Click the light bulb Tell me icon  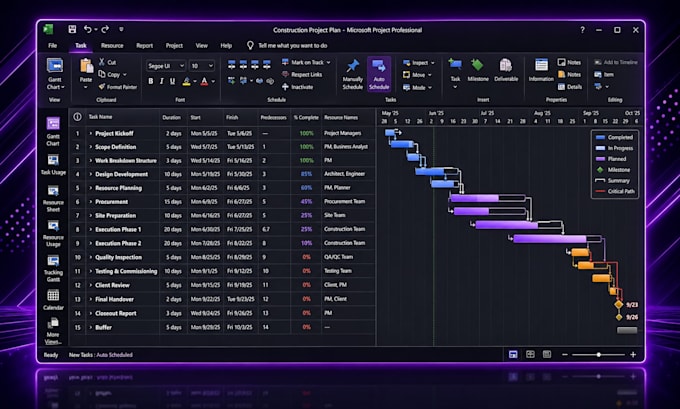[250, 45]
